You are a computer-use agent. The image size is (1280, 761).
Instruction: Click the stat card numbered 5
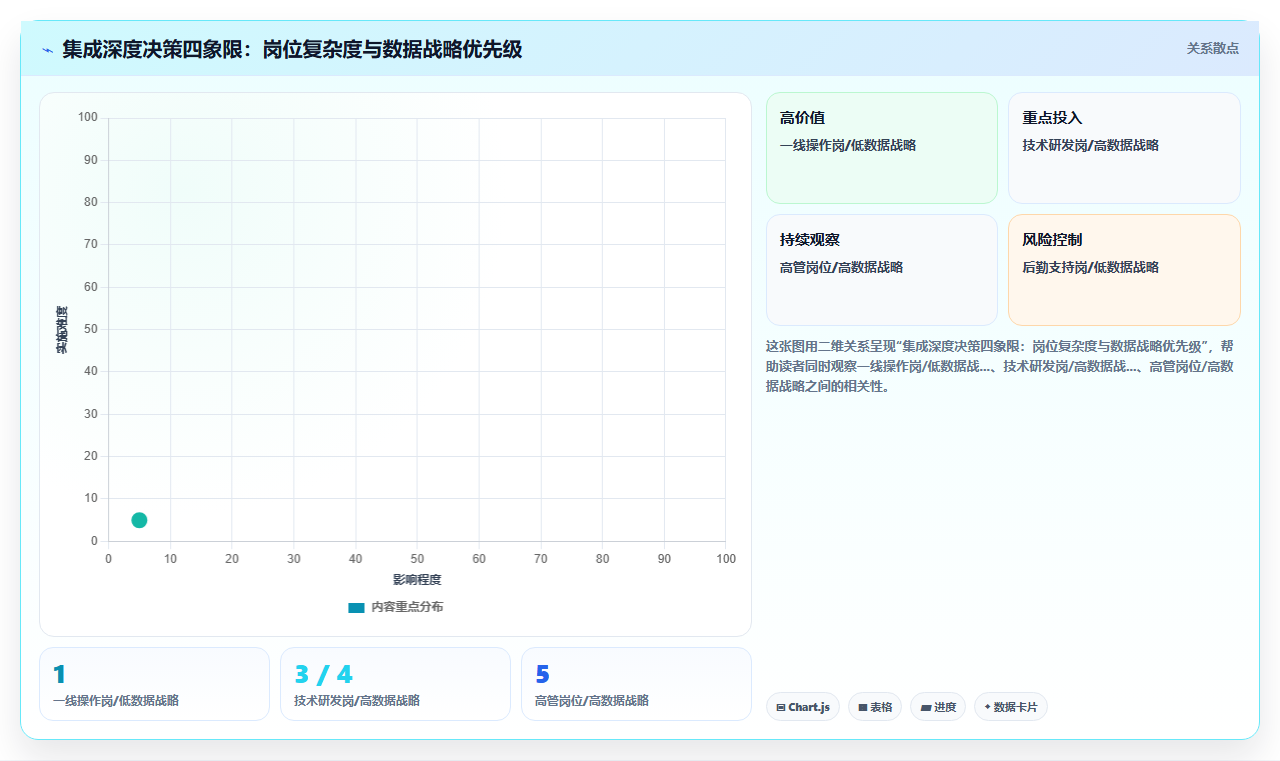636,684
